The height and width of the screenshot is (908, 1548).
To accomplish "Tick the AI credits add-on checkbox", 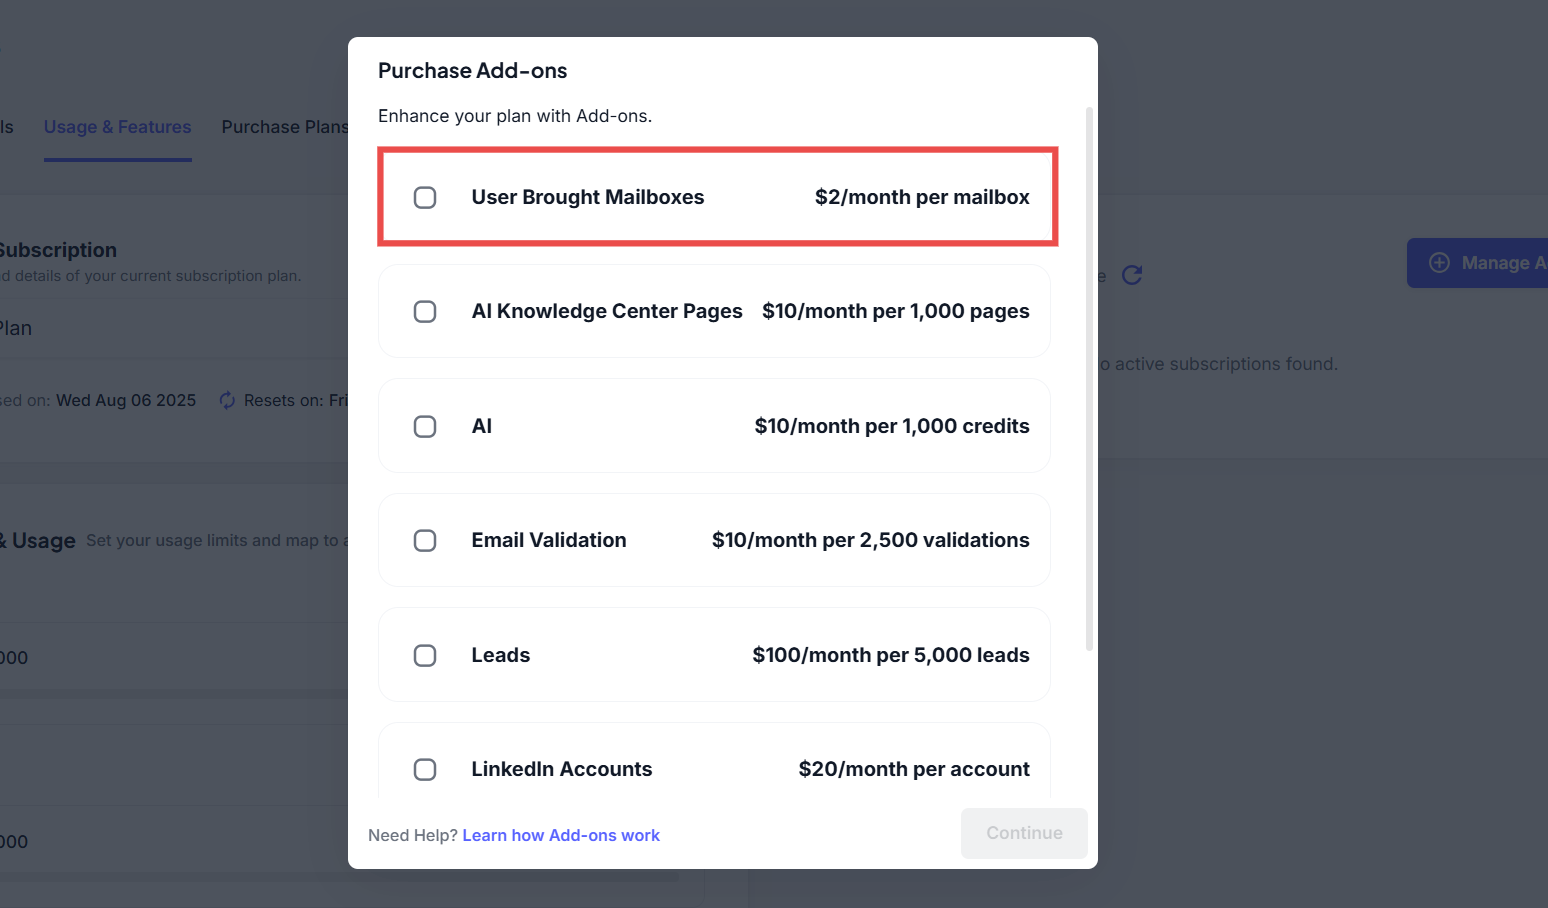I will (425, 427).
